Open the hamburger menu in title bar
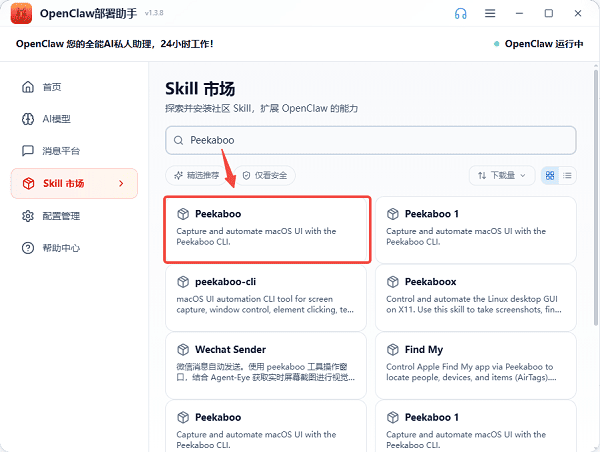Viewport: 600px width, 452px height. tap(490, 13)
